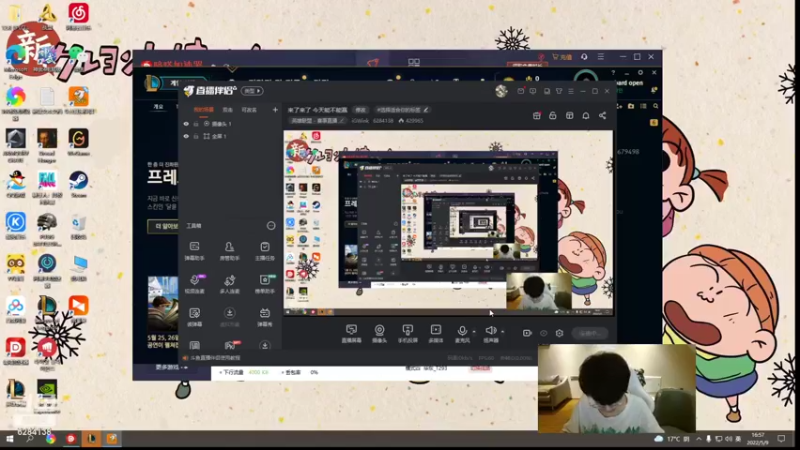Open the 弹幕助手 tool in the toolbox
This screenshot has height=450, width=800.
click(x=194, y=251)
